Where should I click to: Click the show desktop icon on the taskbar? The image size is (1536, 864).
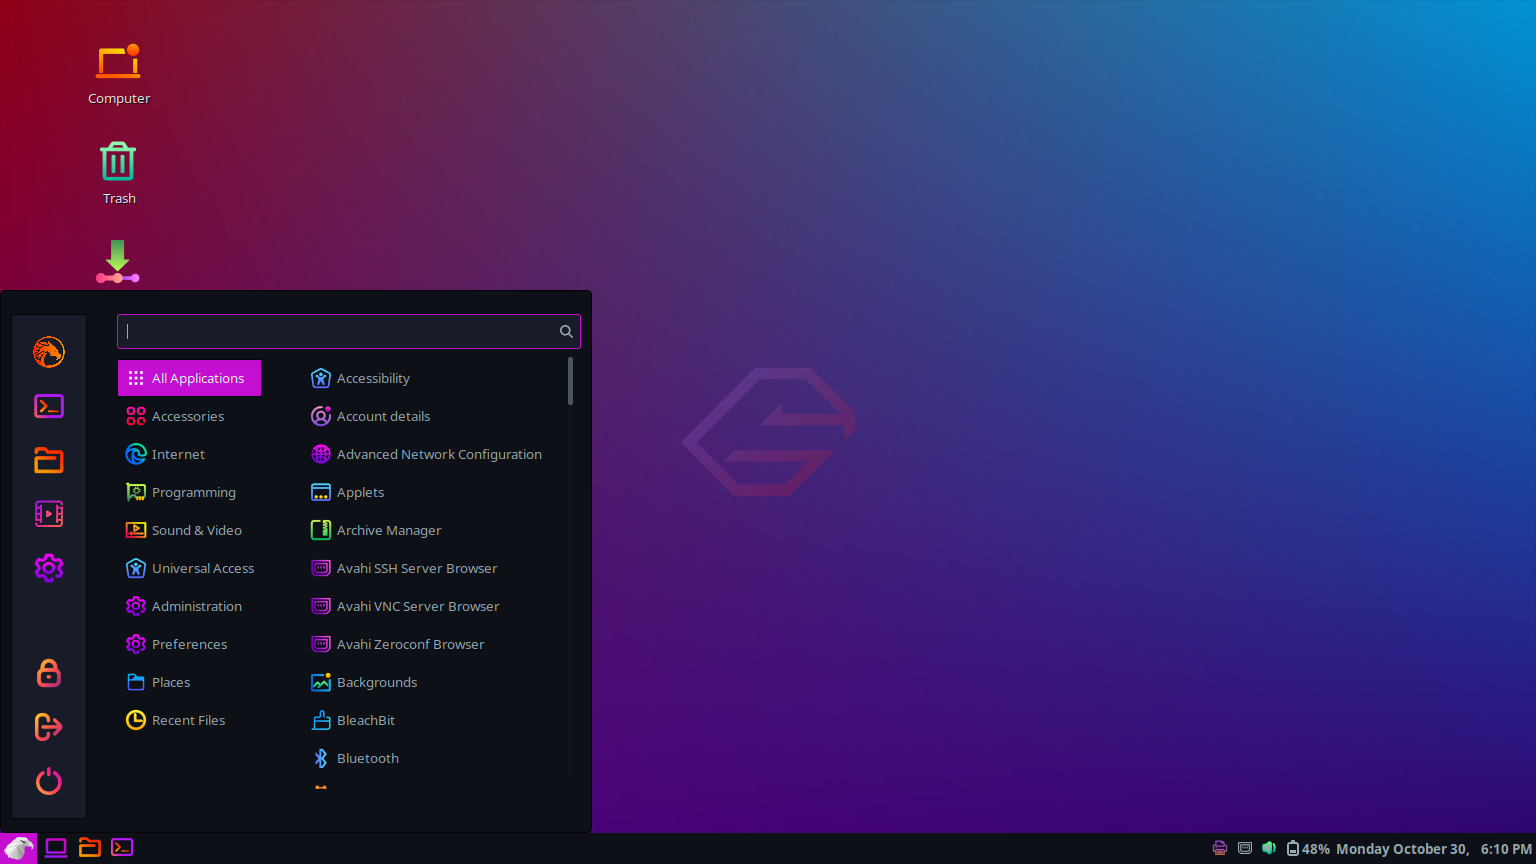coord(56,848)
